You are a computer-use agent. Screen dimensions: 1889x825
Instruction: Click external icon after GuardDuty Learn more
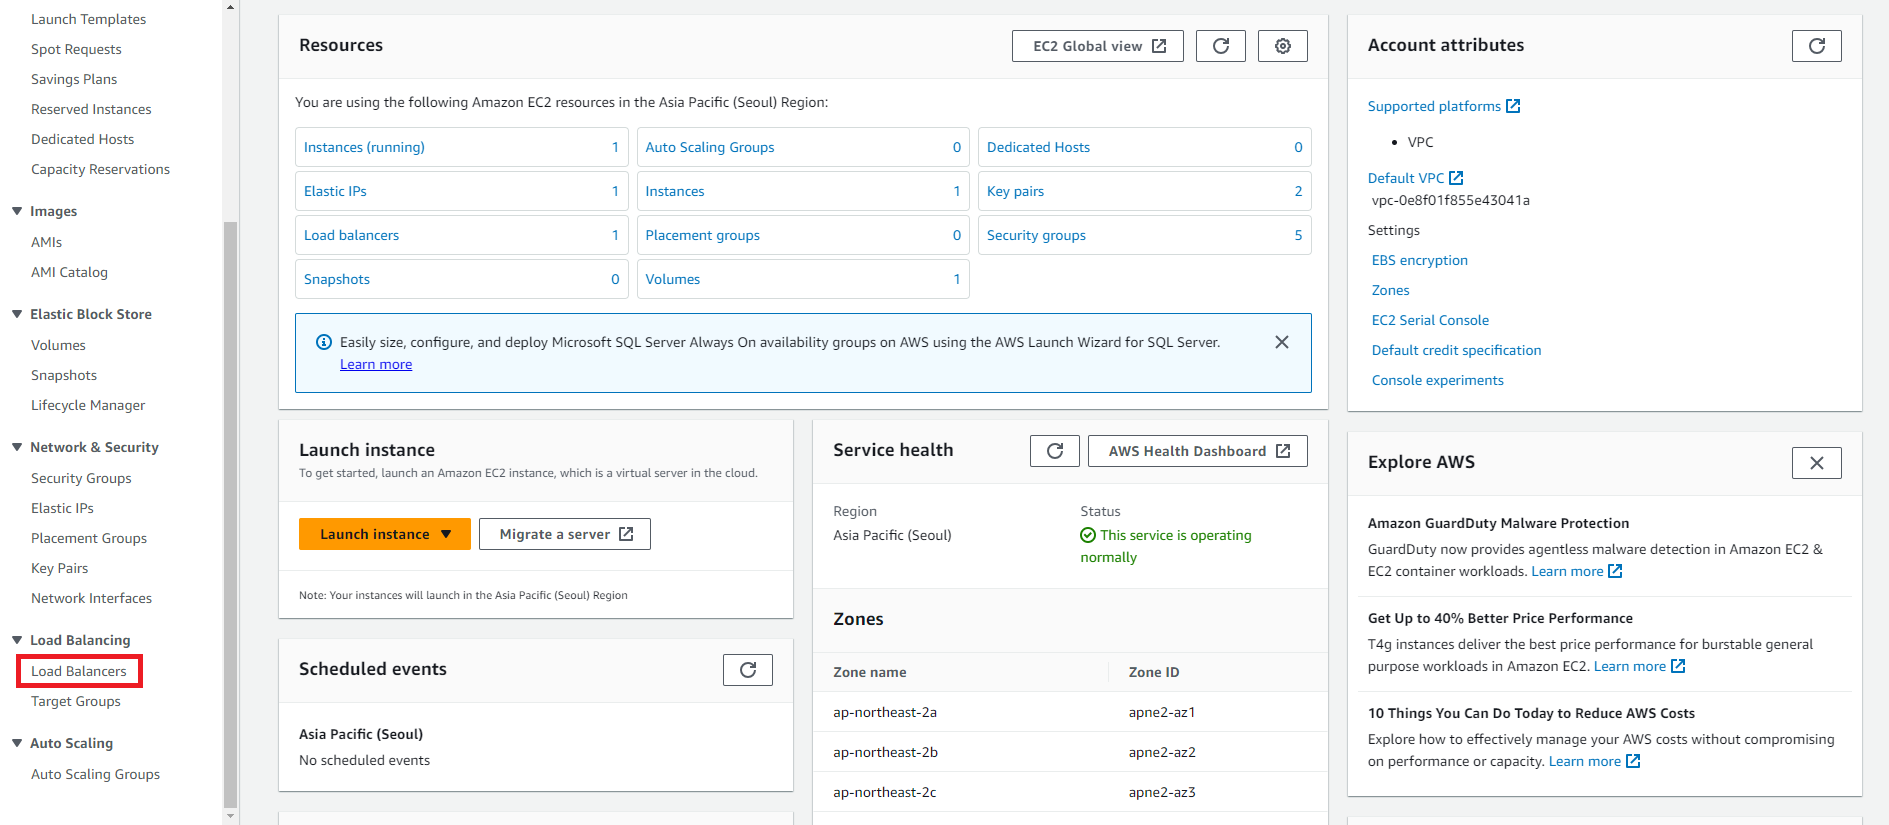[1615, 571]
